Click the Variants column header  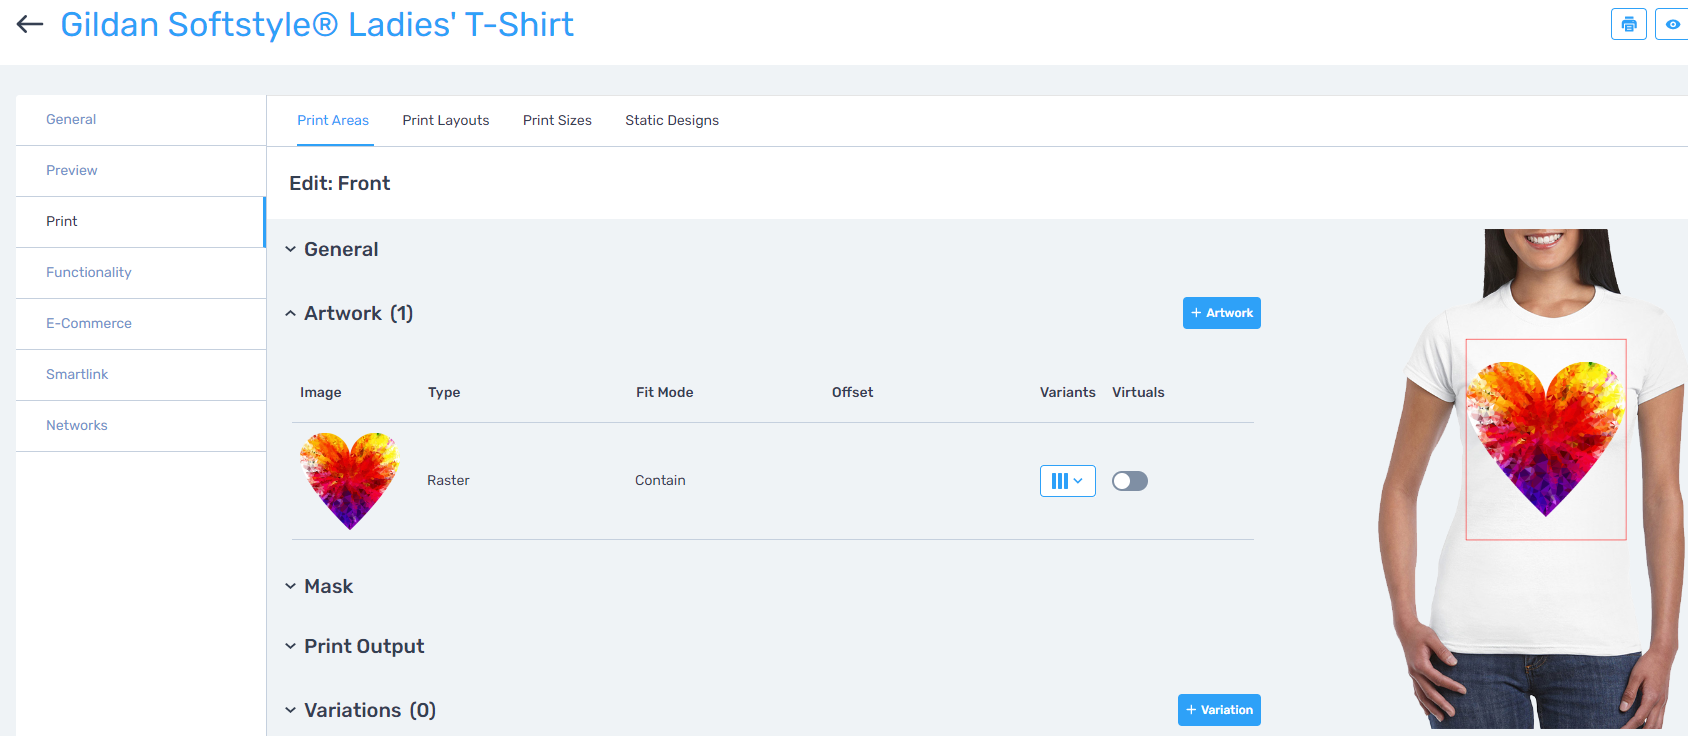[1068, 392]
